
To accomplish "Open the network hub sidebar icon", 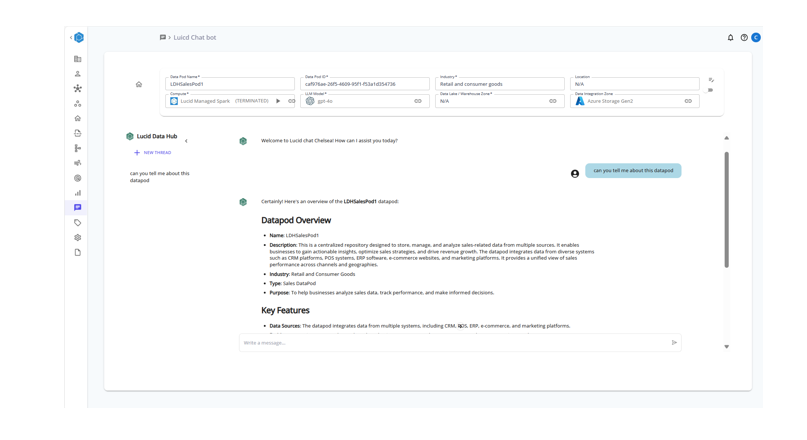I will pos(78,89).
